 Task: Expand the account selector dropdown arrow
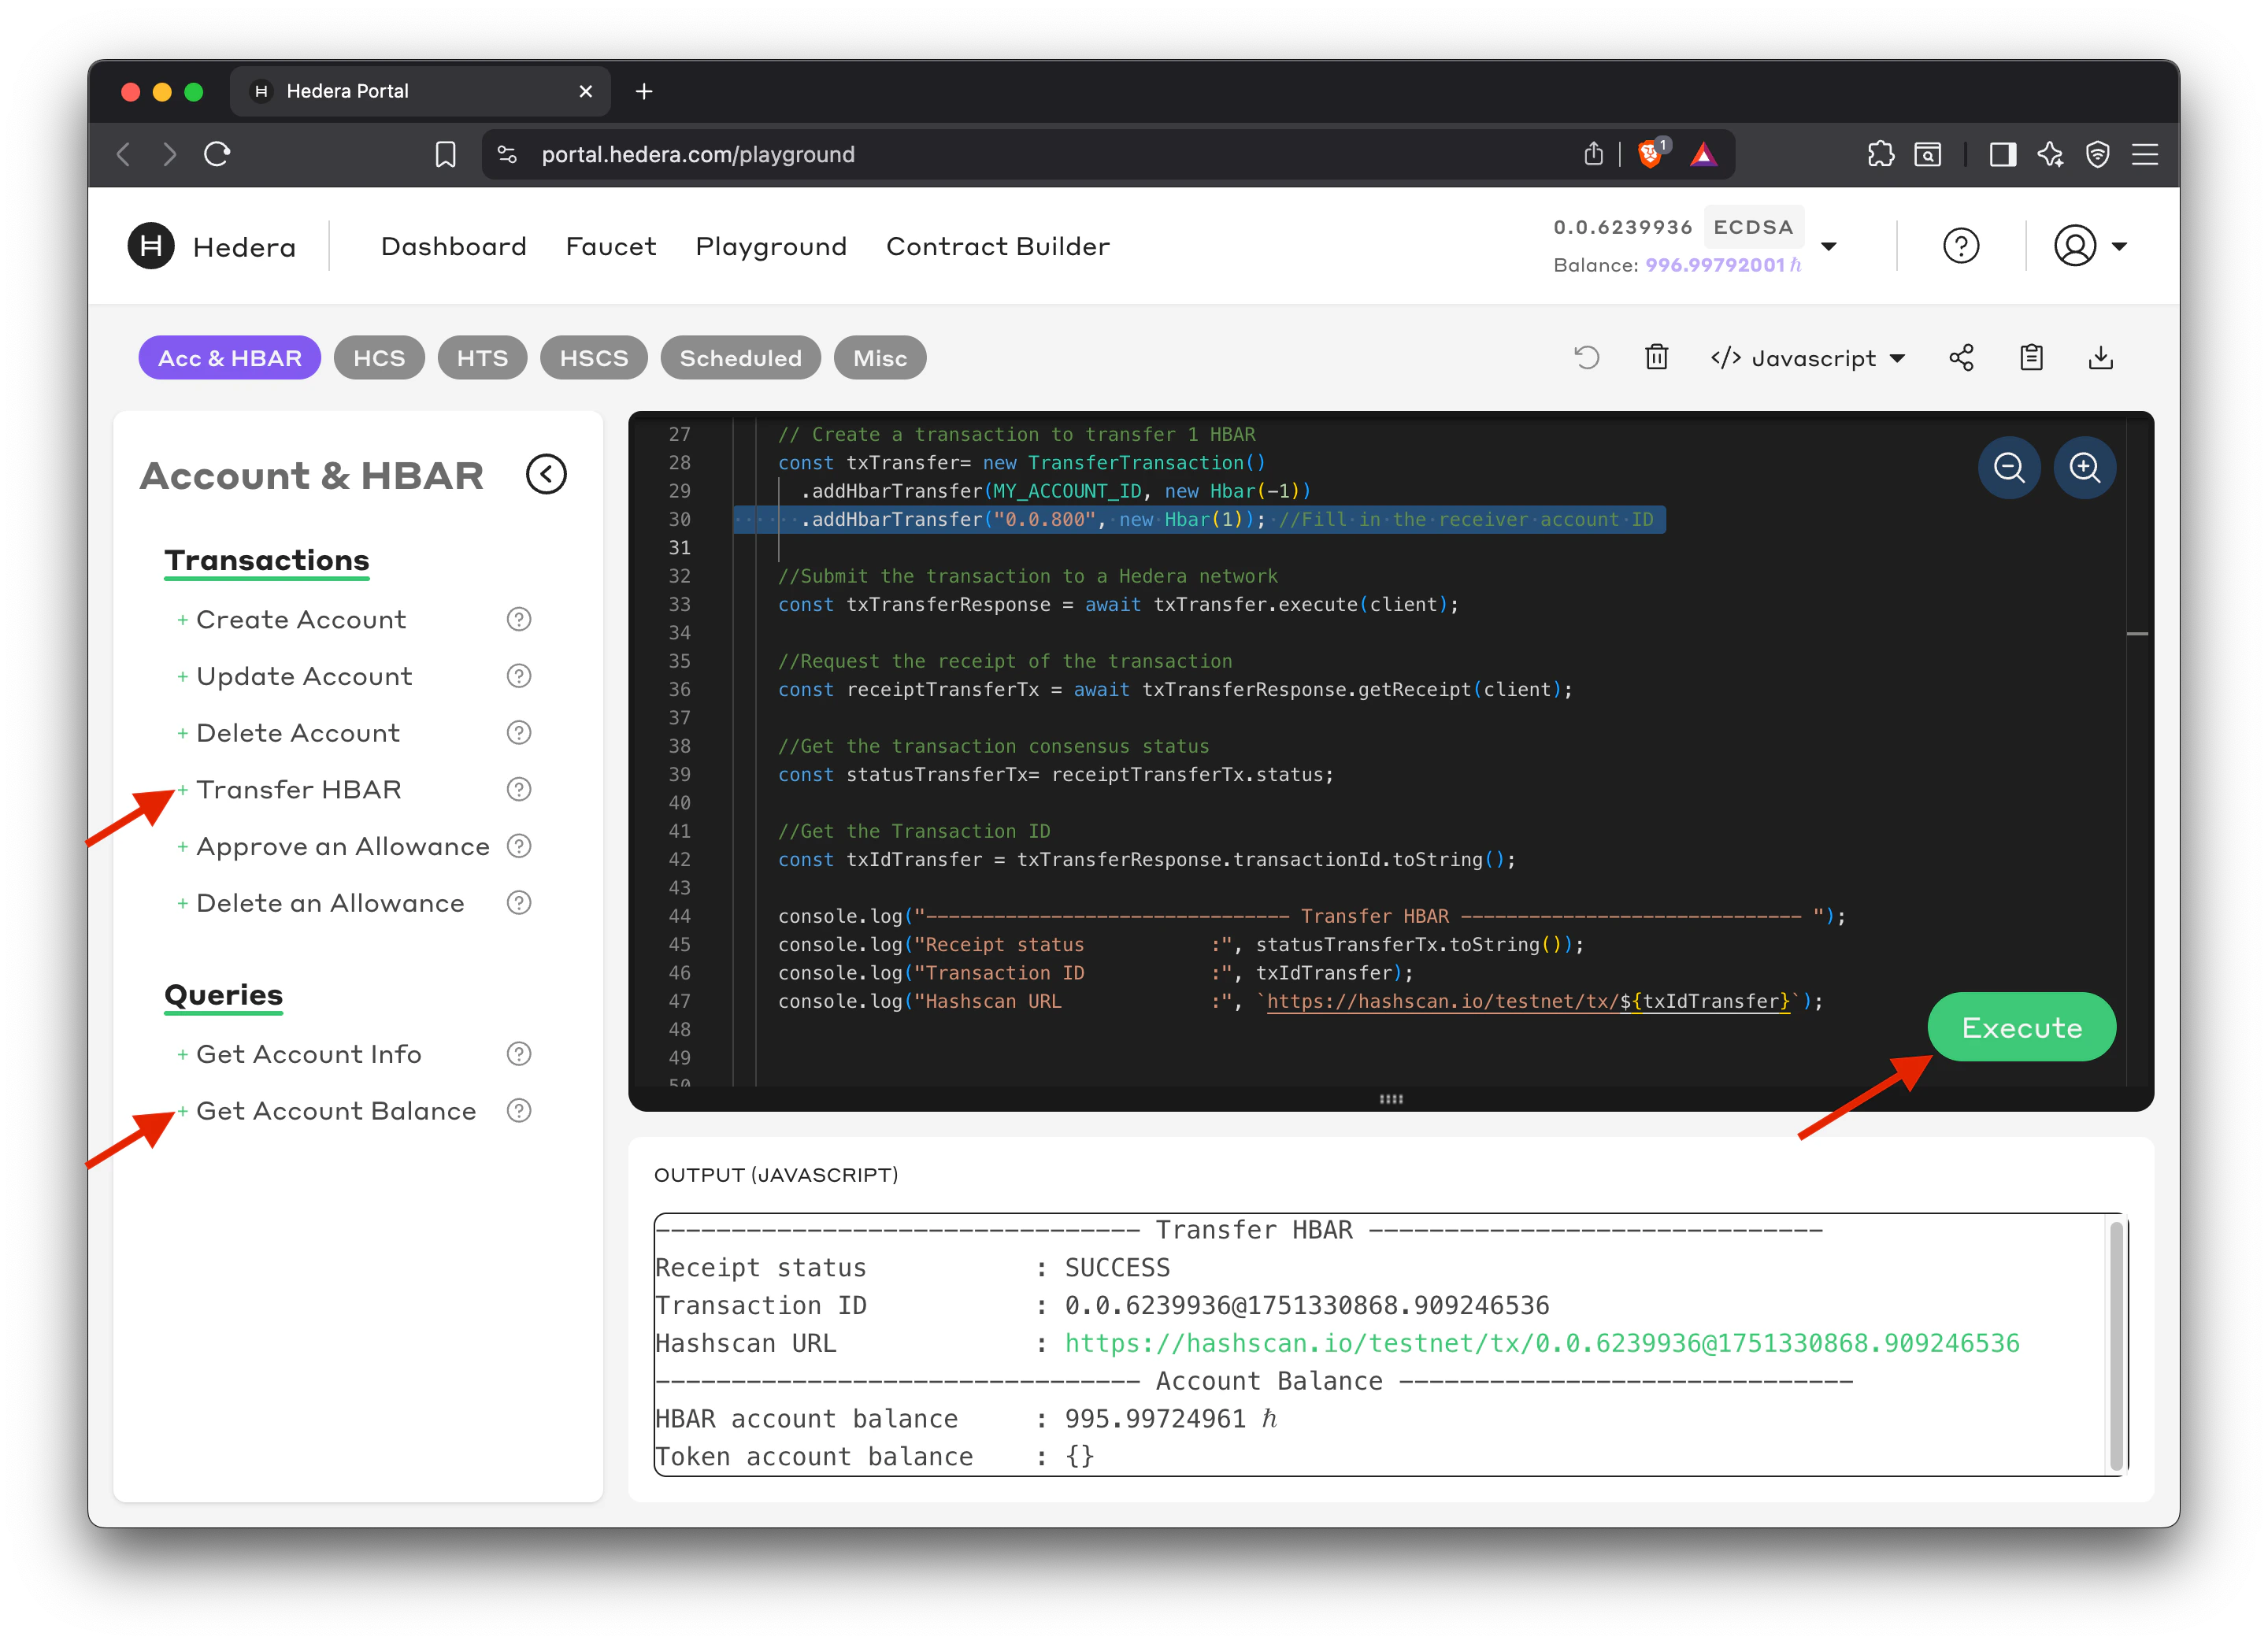1829,246
